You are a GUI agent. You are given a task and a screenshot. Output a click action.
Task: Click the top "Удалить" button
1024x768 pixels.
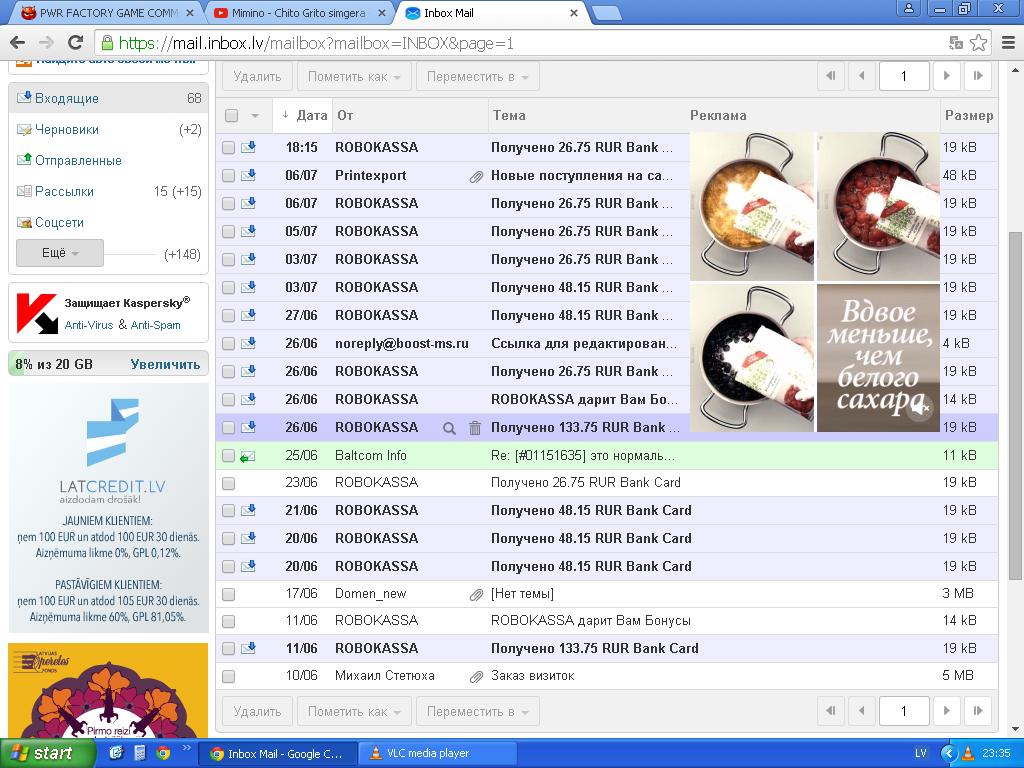point(257,76)
